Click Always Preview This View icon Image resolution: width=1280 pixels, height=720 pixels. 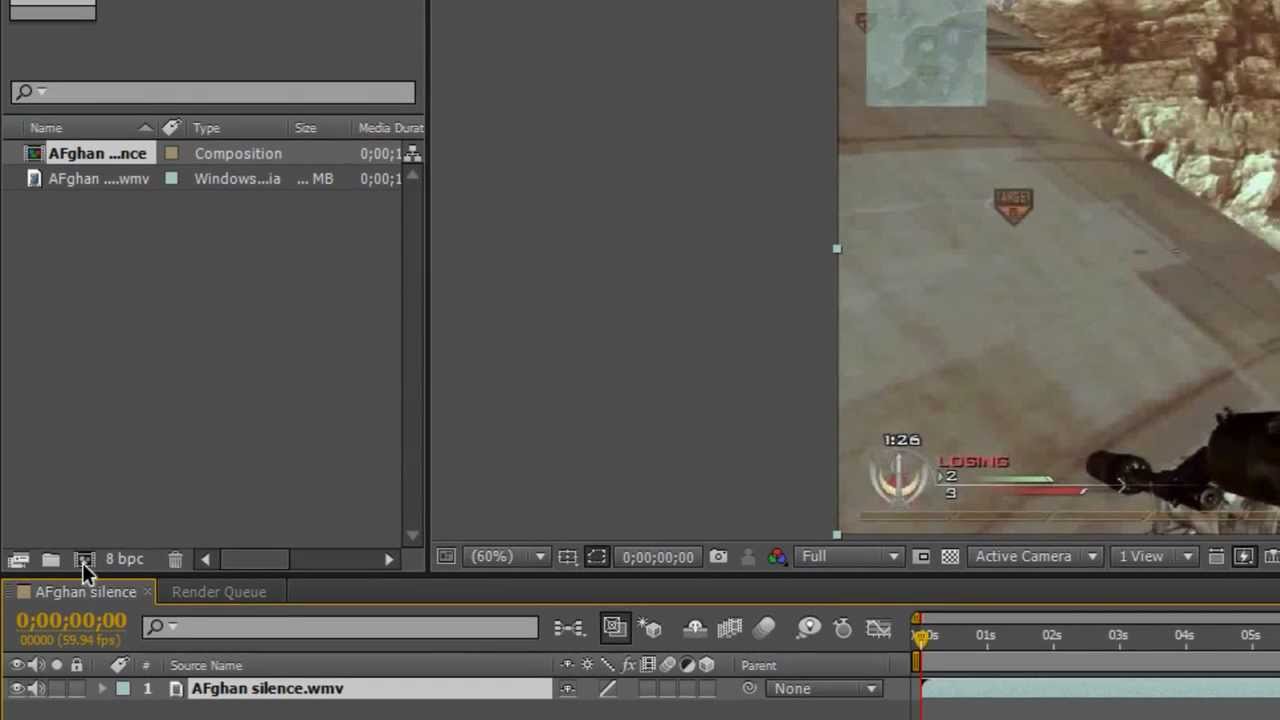tap(446, 557)
